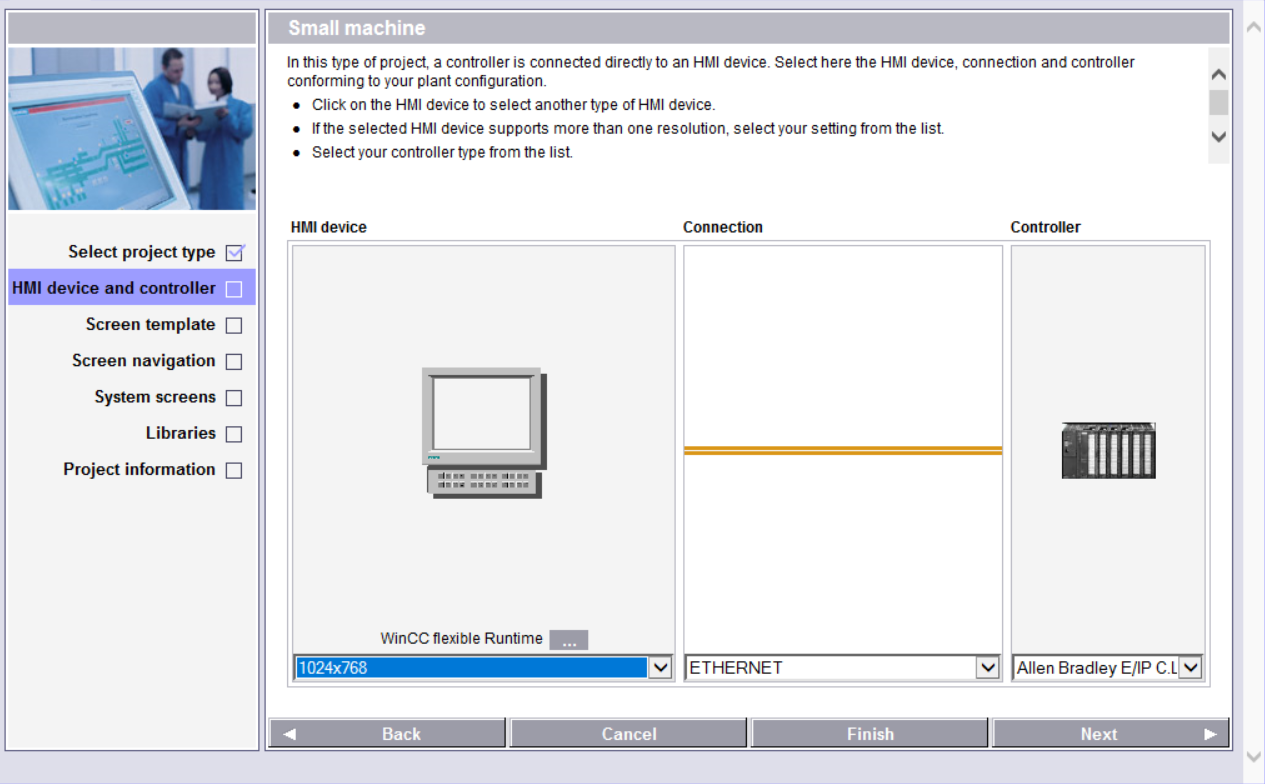
Task: Tick the Project information checkbox
Action: coord(234,470)
